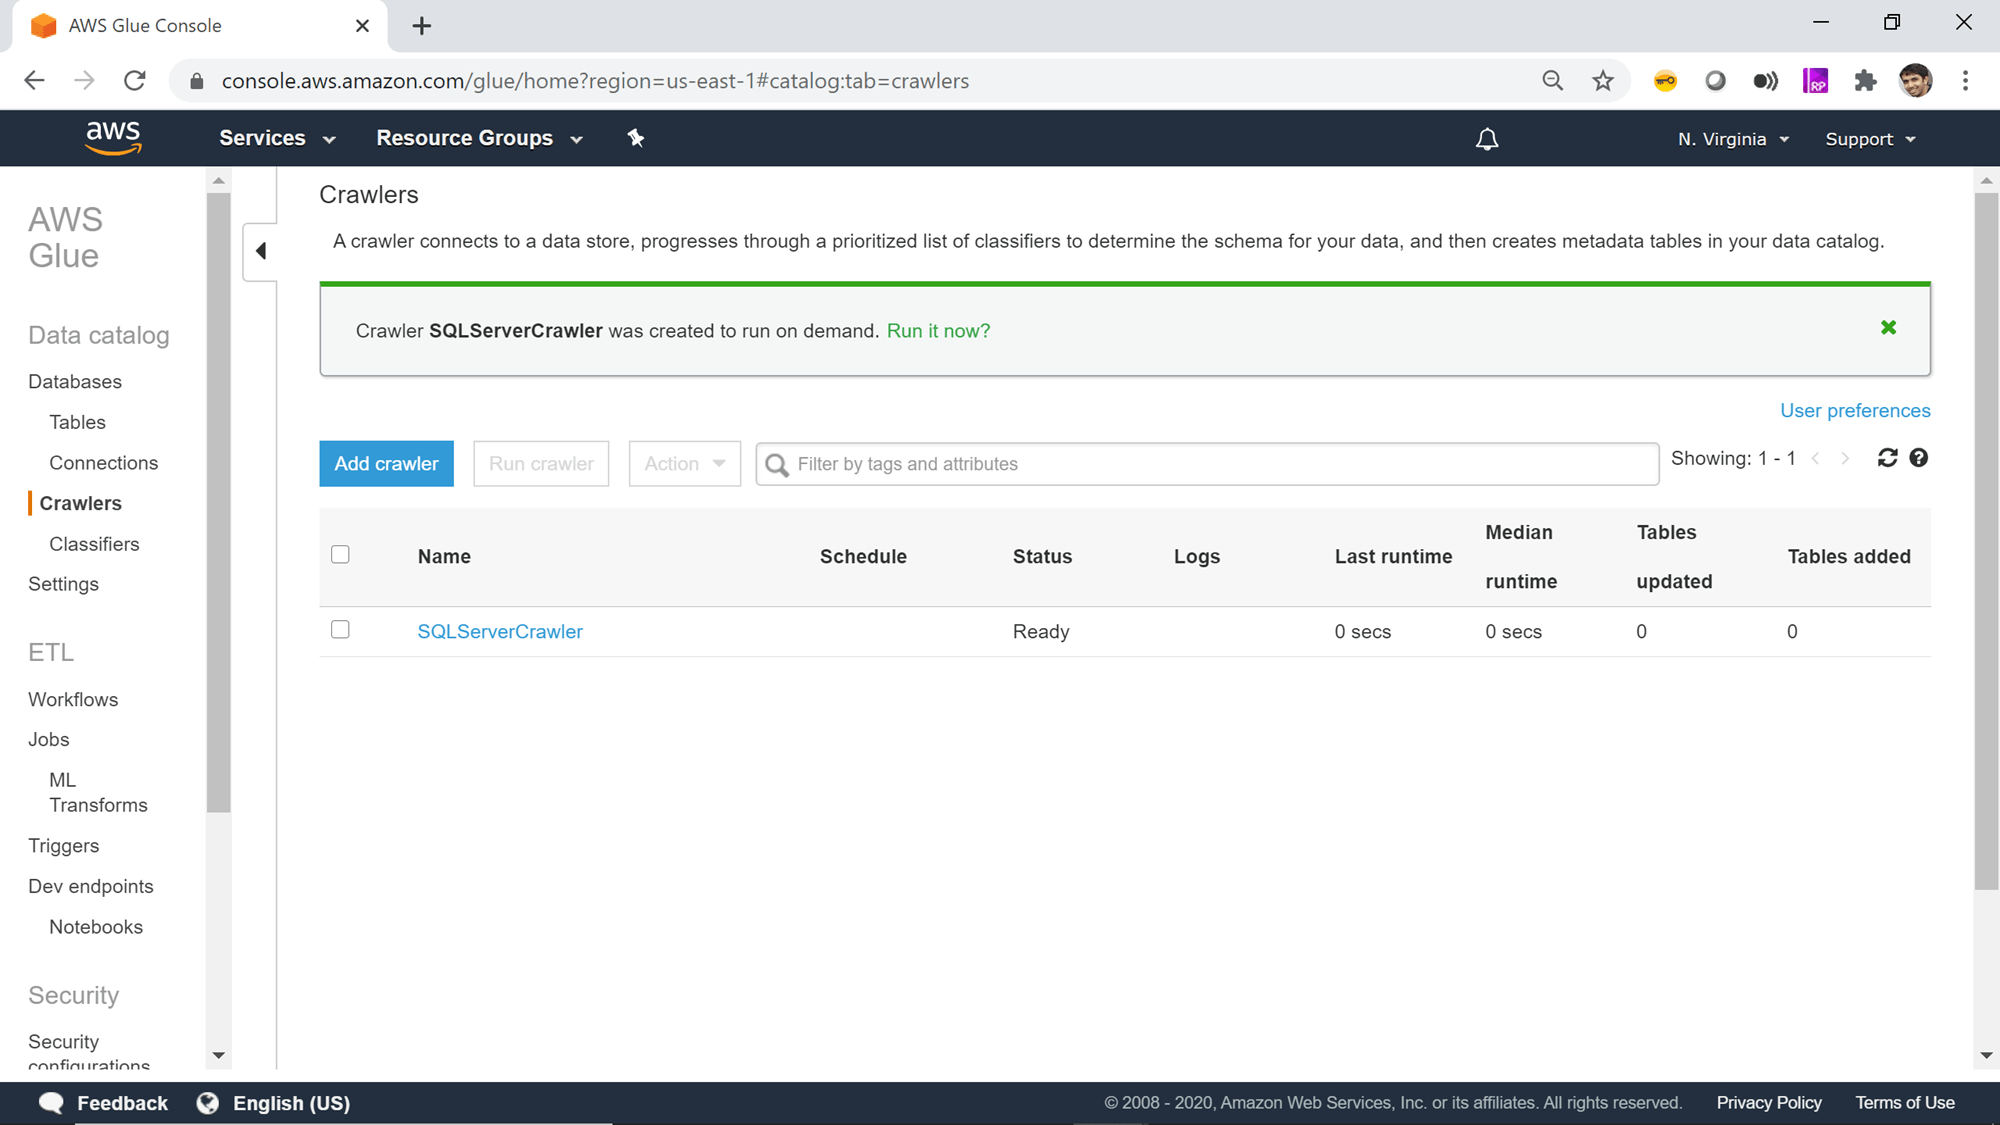Select the SQLServerCrawler row checkbox
Screen dimensions: 2000x1125
tap(340, 630)
